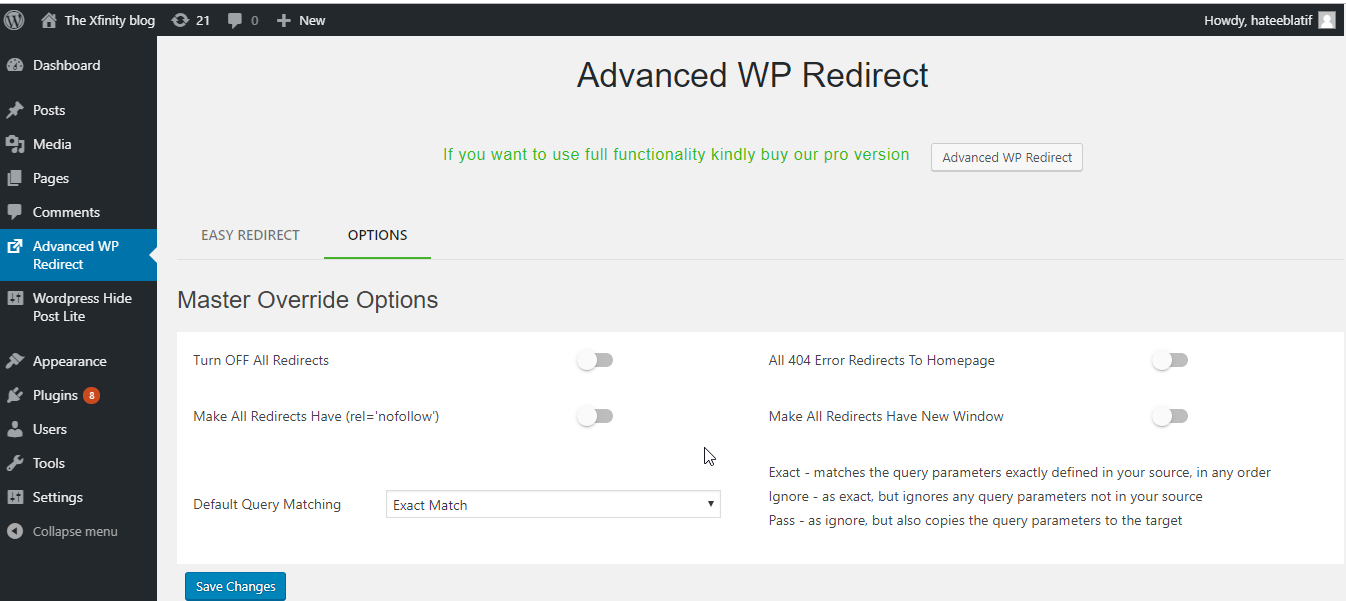The image size is (1346, 601).
Task: Click the Collapse menu arrow icon
Action: [15, 531]
